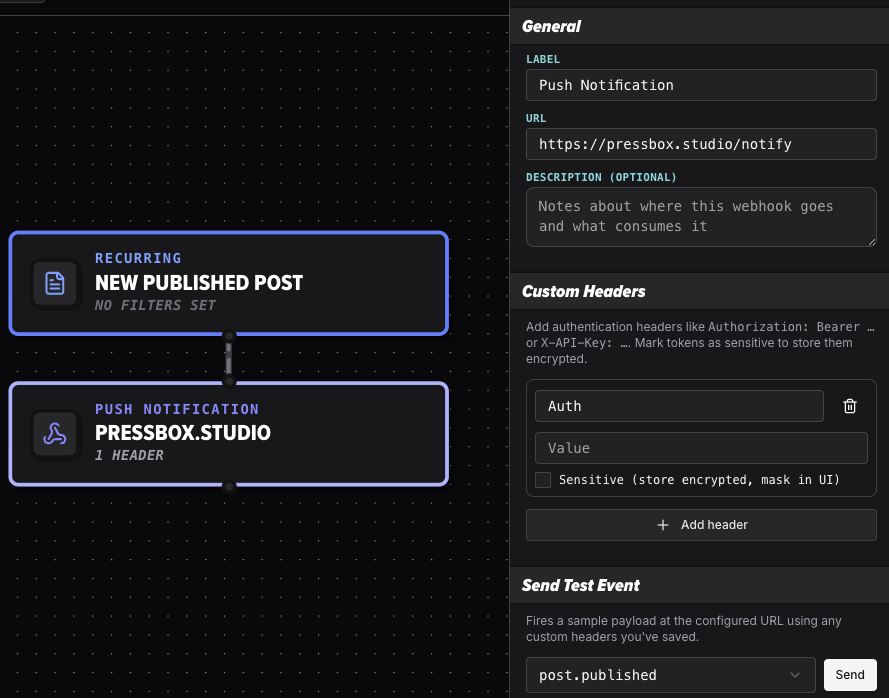Select the edge connecting the two nodes
The width and height of the screenshot is (889, 698).
click(x=228, y=358)
